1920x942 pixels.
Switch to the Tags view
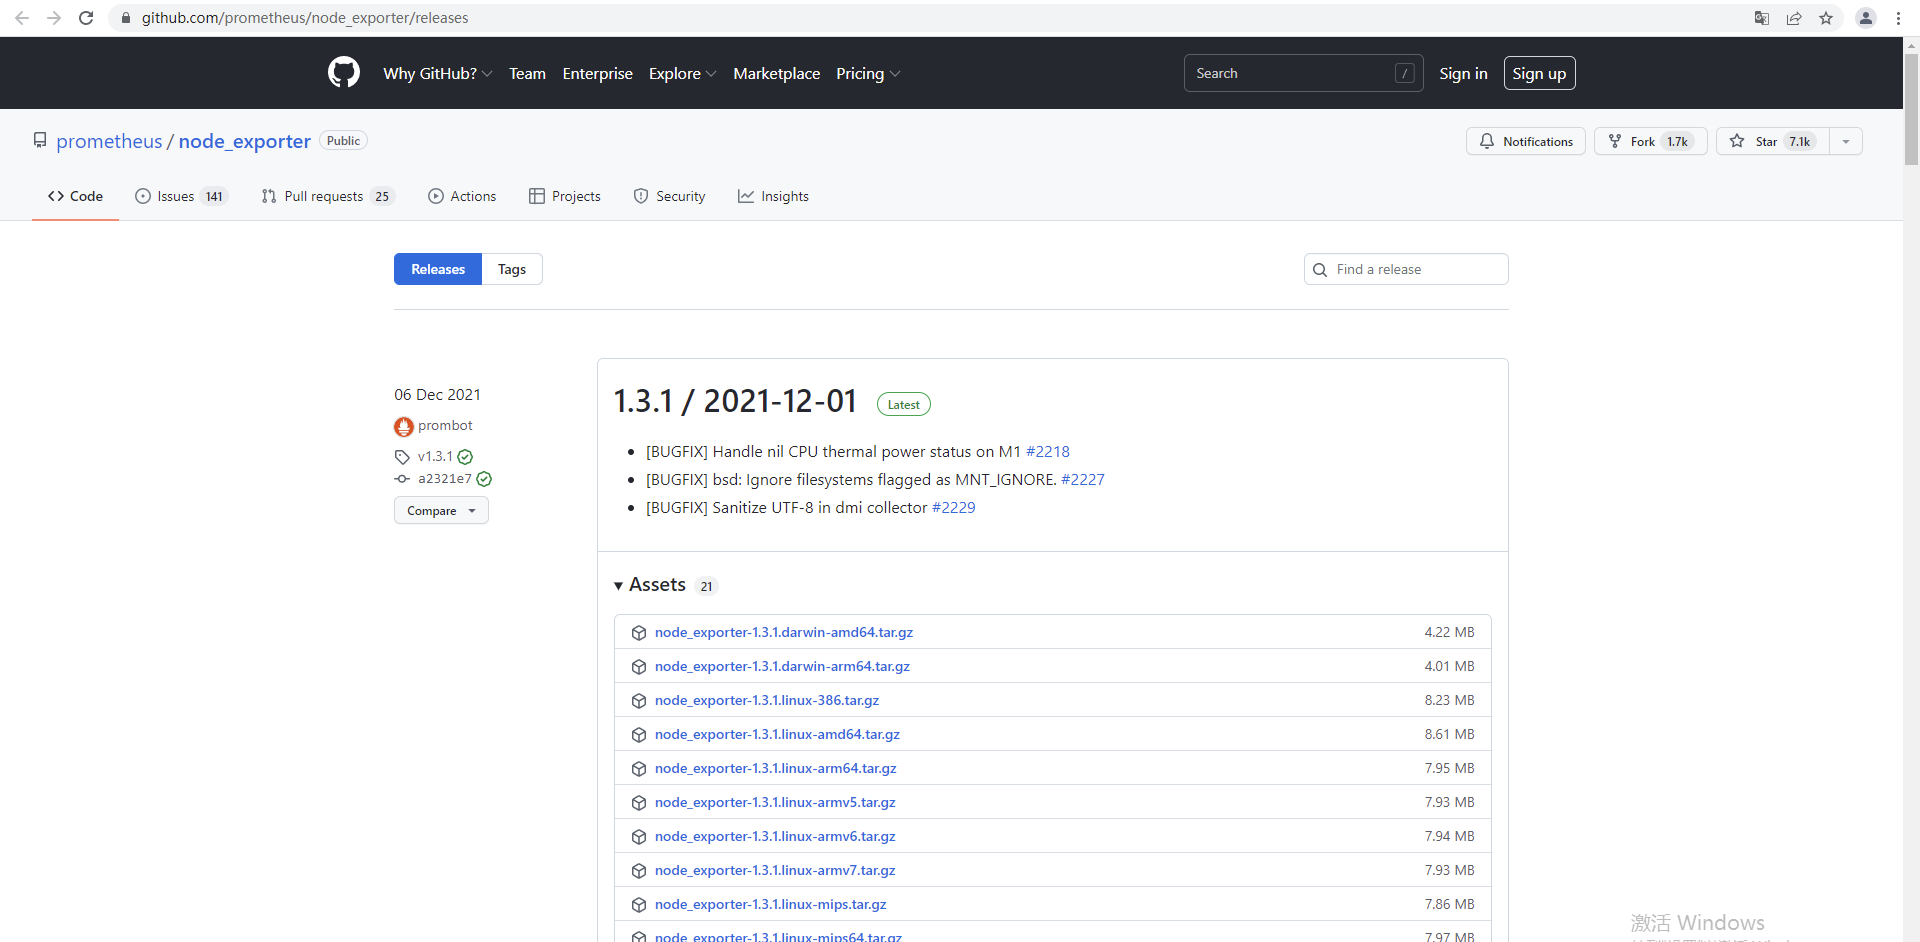(512, 269)
